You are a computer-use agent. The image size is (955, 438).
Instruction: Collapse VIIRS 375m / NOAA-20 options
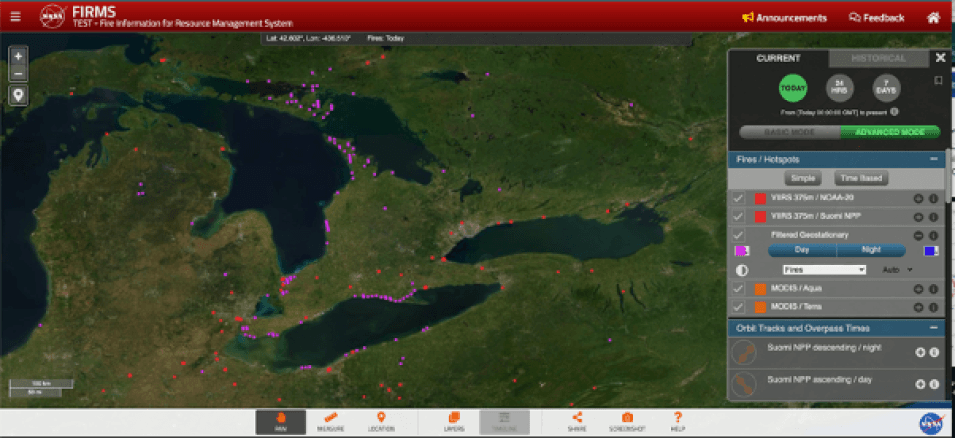pos(918,199)
